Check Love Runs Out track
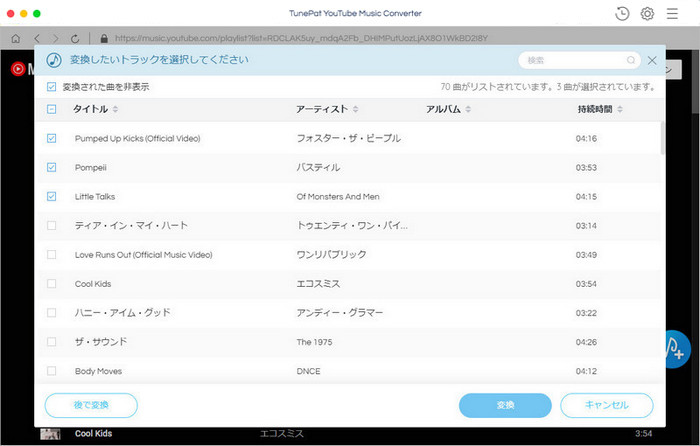Image resolution: width=700 pixels, height=446 pixels. pos(51,254)
